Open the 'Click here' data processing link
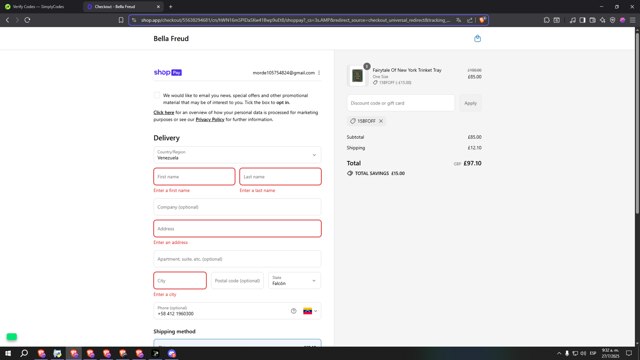 pyautogui.click(x=164, y=113)
